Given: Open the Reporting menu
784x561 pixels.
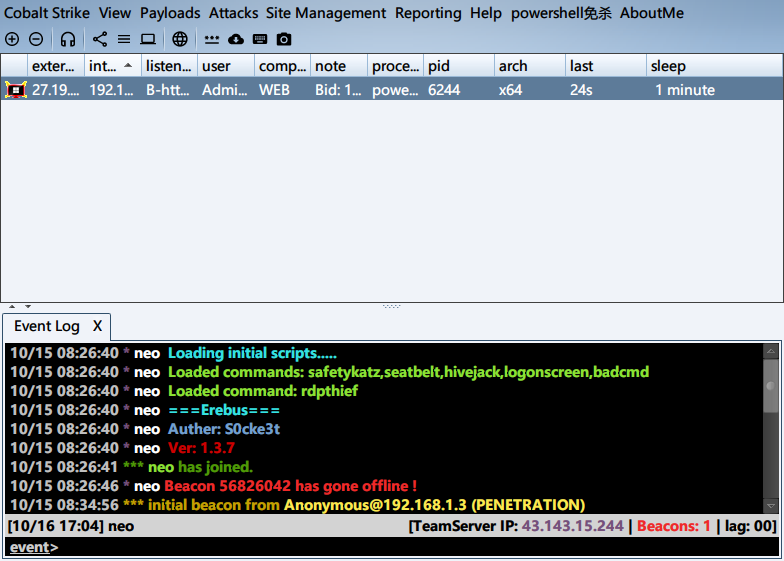Looking at the screenshot, I should pyautogui.click(x=428, y=13).
